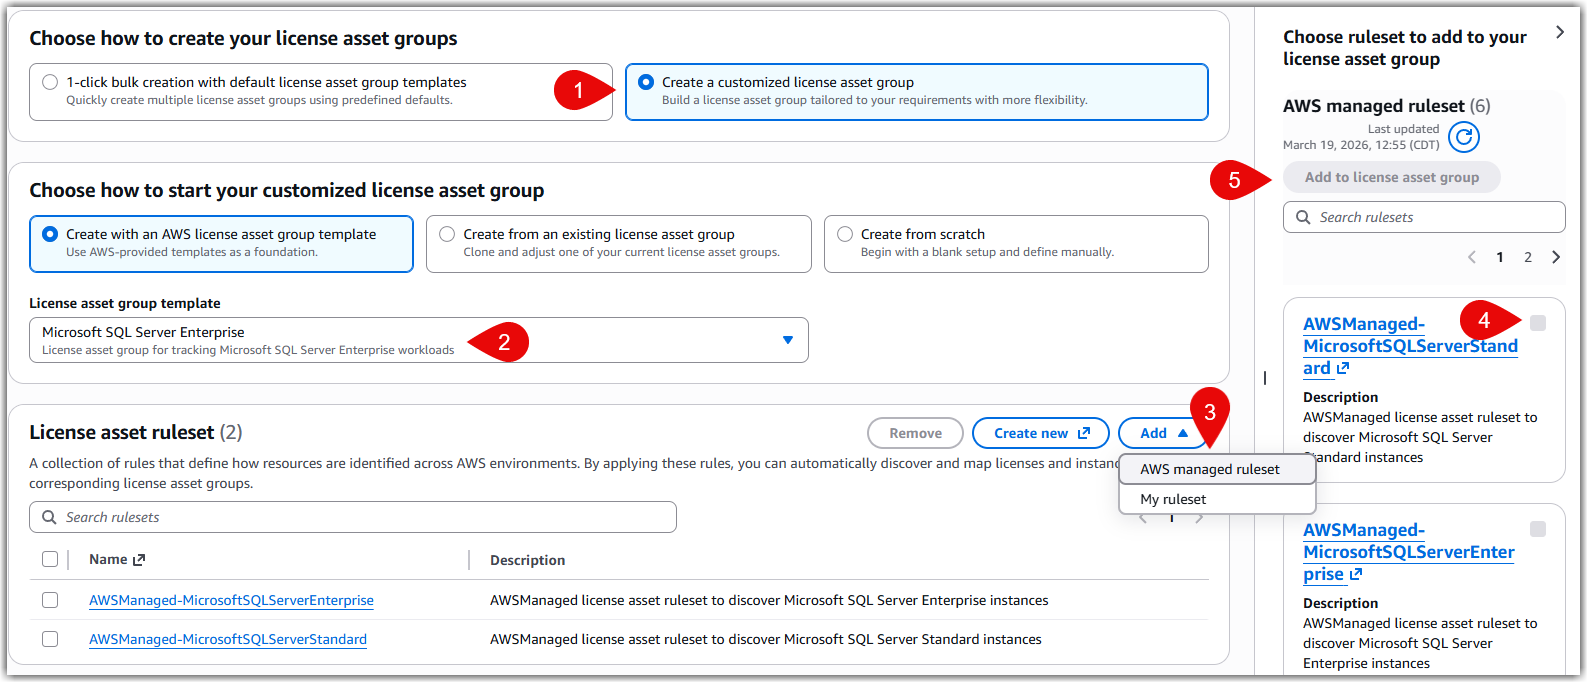The image size is (1588, 683).
Task: Focus the main Search rulesets field
Action: 353,517
